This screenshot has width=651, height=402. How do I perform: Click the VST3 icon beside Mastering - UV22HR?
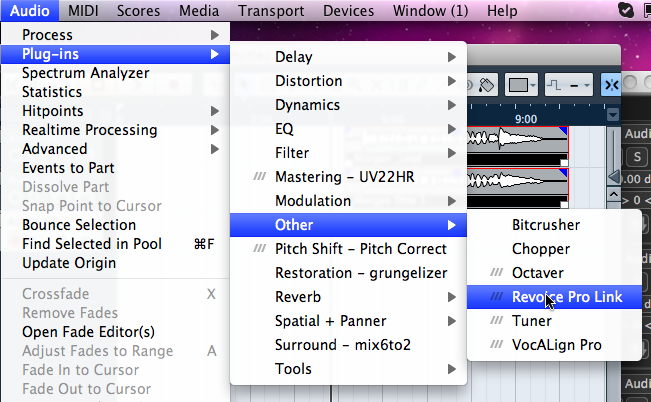(x=258, y=177)
